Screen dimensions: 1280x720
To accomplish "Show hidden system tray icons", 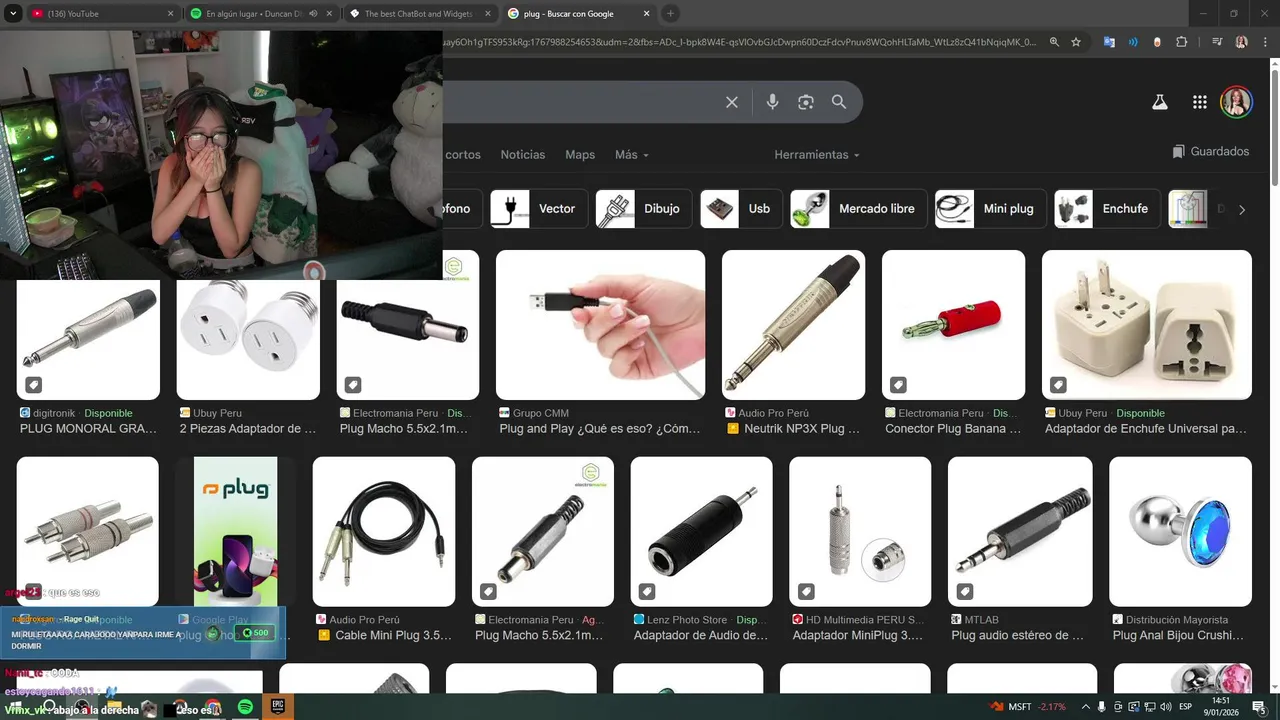I will pyautogui.click(x=1086, y=707).
